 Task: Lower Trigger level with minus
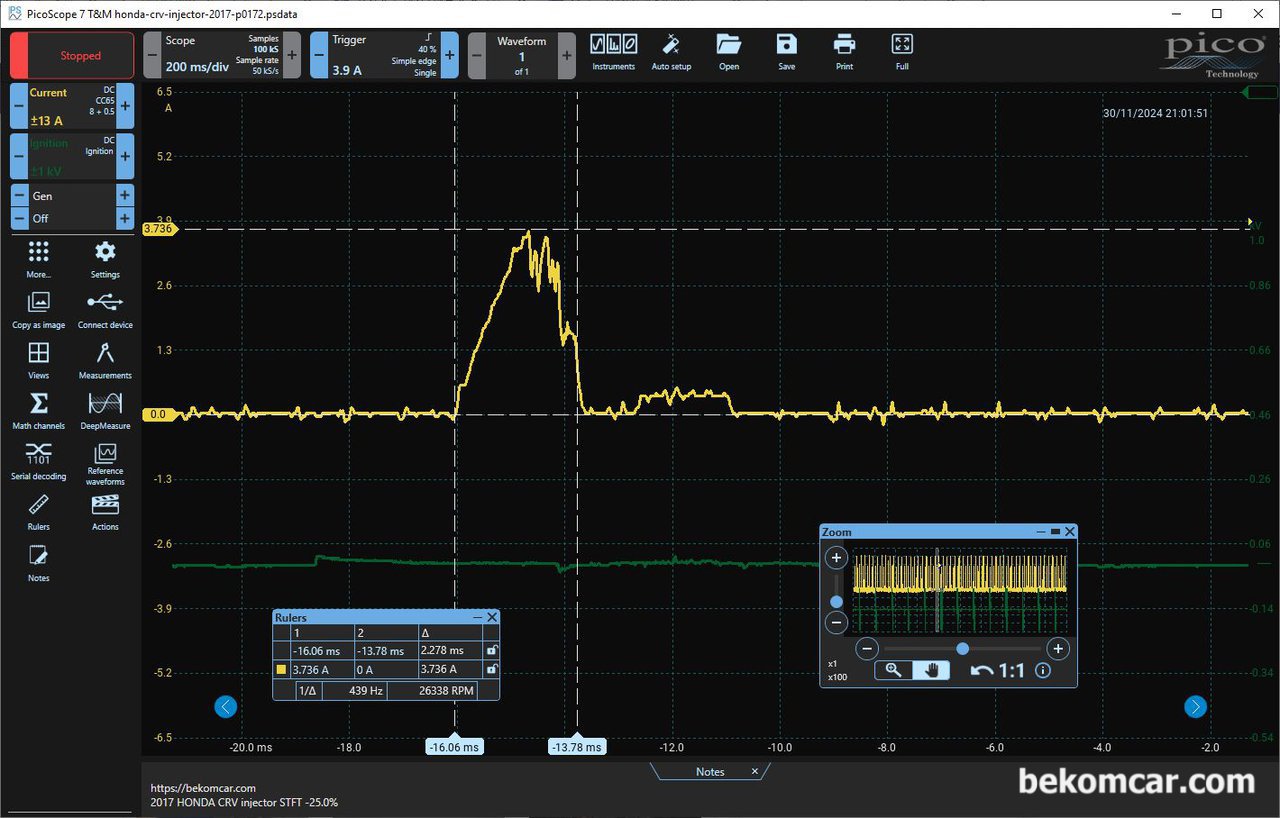click(318, 55)
